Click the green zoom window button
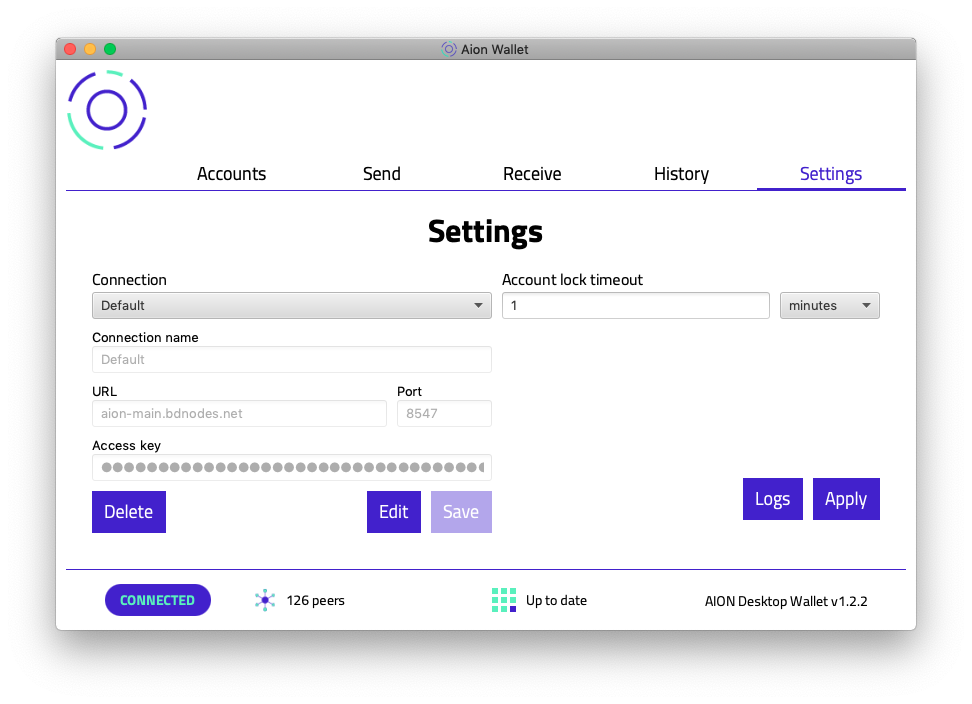 tap(110, 49)
